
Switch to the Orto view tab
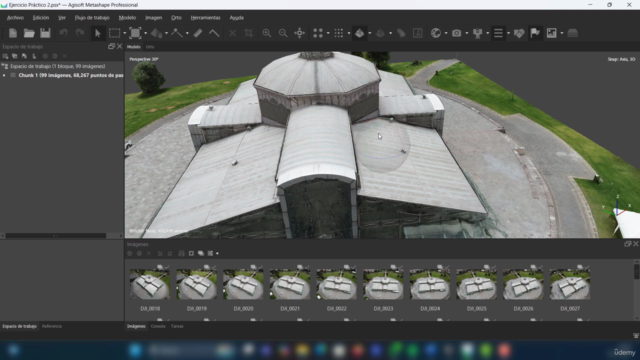(x=150, y=47)
